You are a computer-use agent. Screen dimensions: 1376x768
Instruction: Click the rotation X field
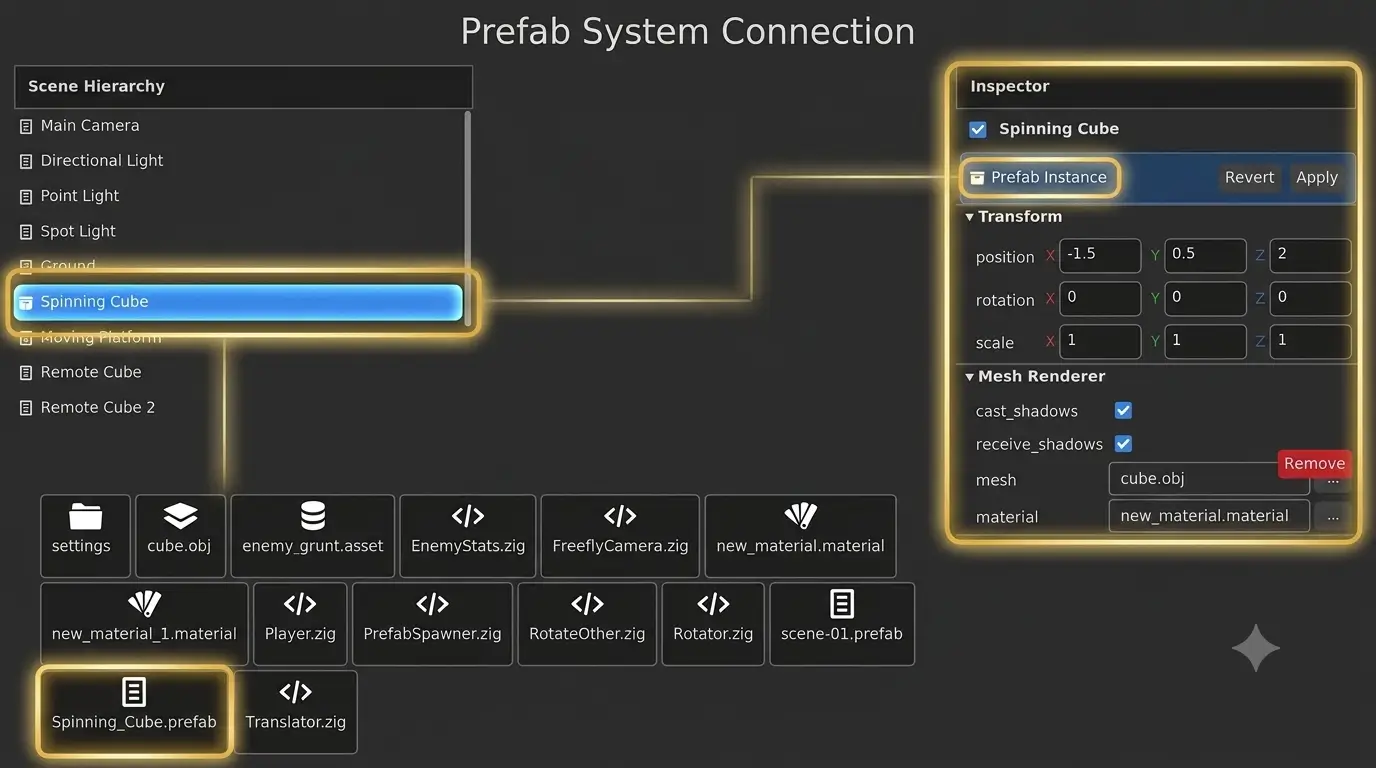click(x=1100, y=298)
